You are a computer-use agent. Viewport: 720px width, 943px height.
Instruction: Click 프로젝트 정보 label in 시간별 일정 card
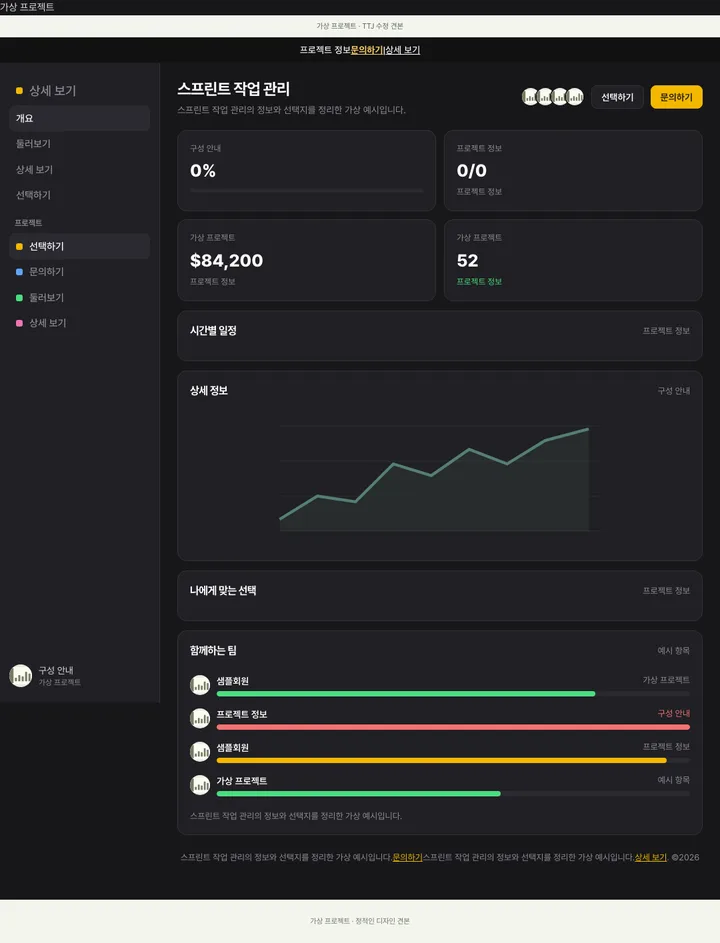tap(666, 331)
